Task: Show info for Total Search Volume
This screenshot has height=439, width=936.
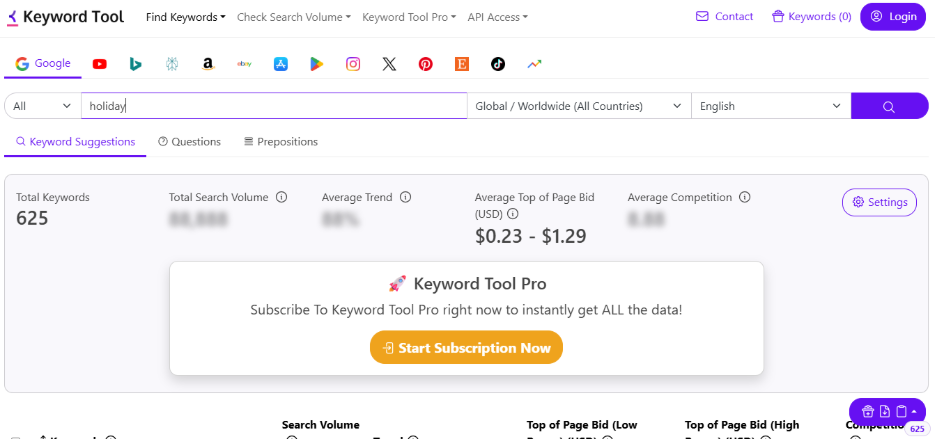Action: click(x=281, y=198)
